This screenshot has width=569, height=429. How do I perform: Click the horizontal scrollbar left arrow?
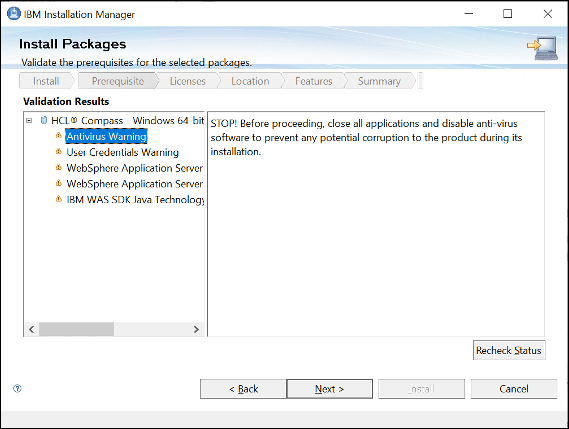click(32, 329)
